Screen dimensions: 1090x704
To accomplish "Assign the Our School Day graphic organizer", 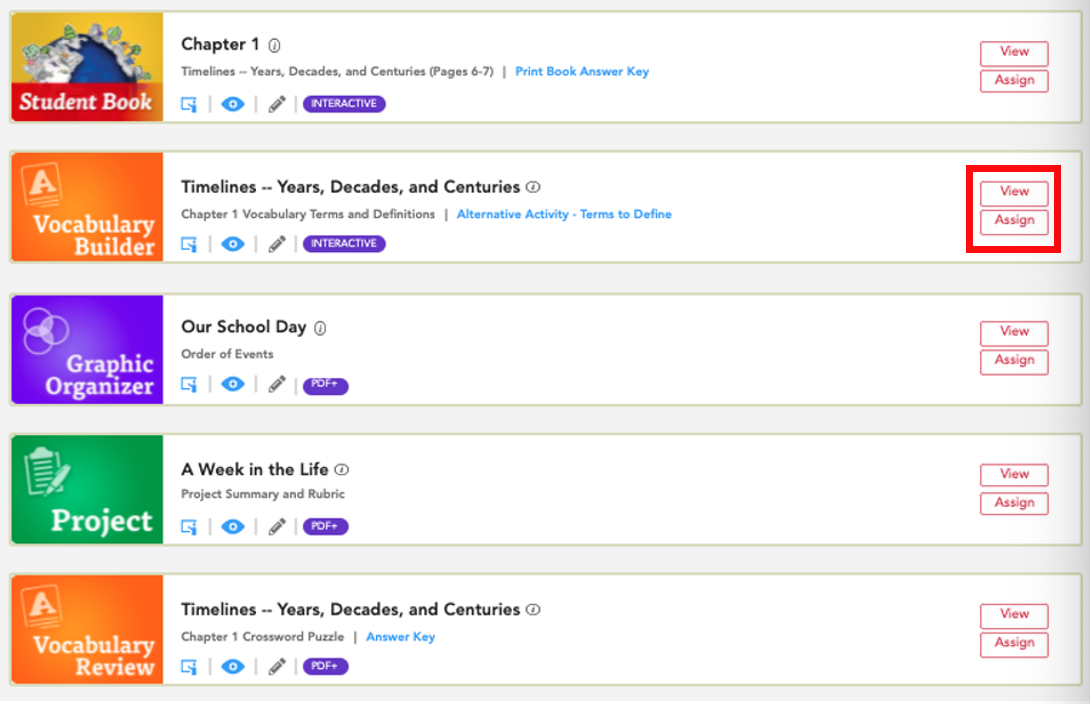I will point(1014,361).
